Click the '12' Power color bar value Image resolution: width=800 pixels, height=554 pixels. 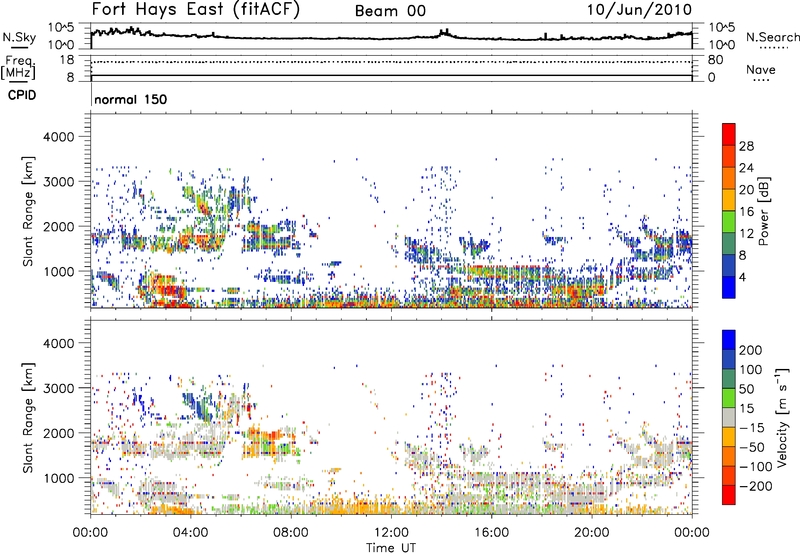click(746, 233)
